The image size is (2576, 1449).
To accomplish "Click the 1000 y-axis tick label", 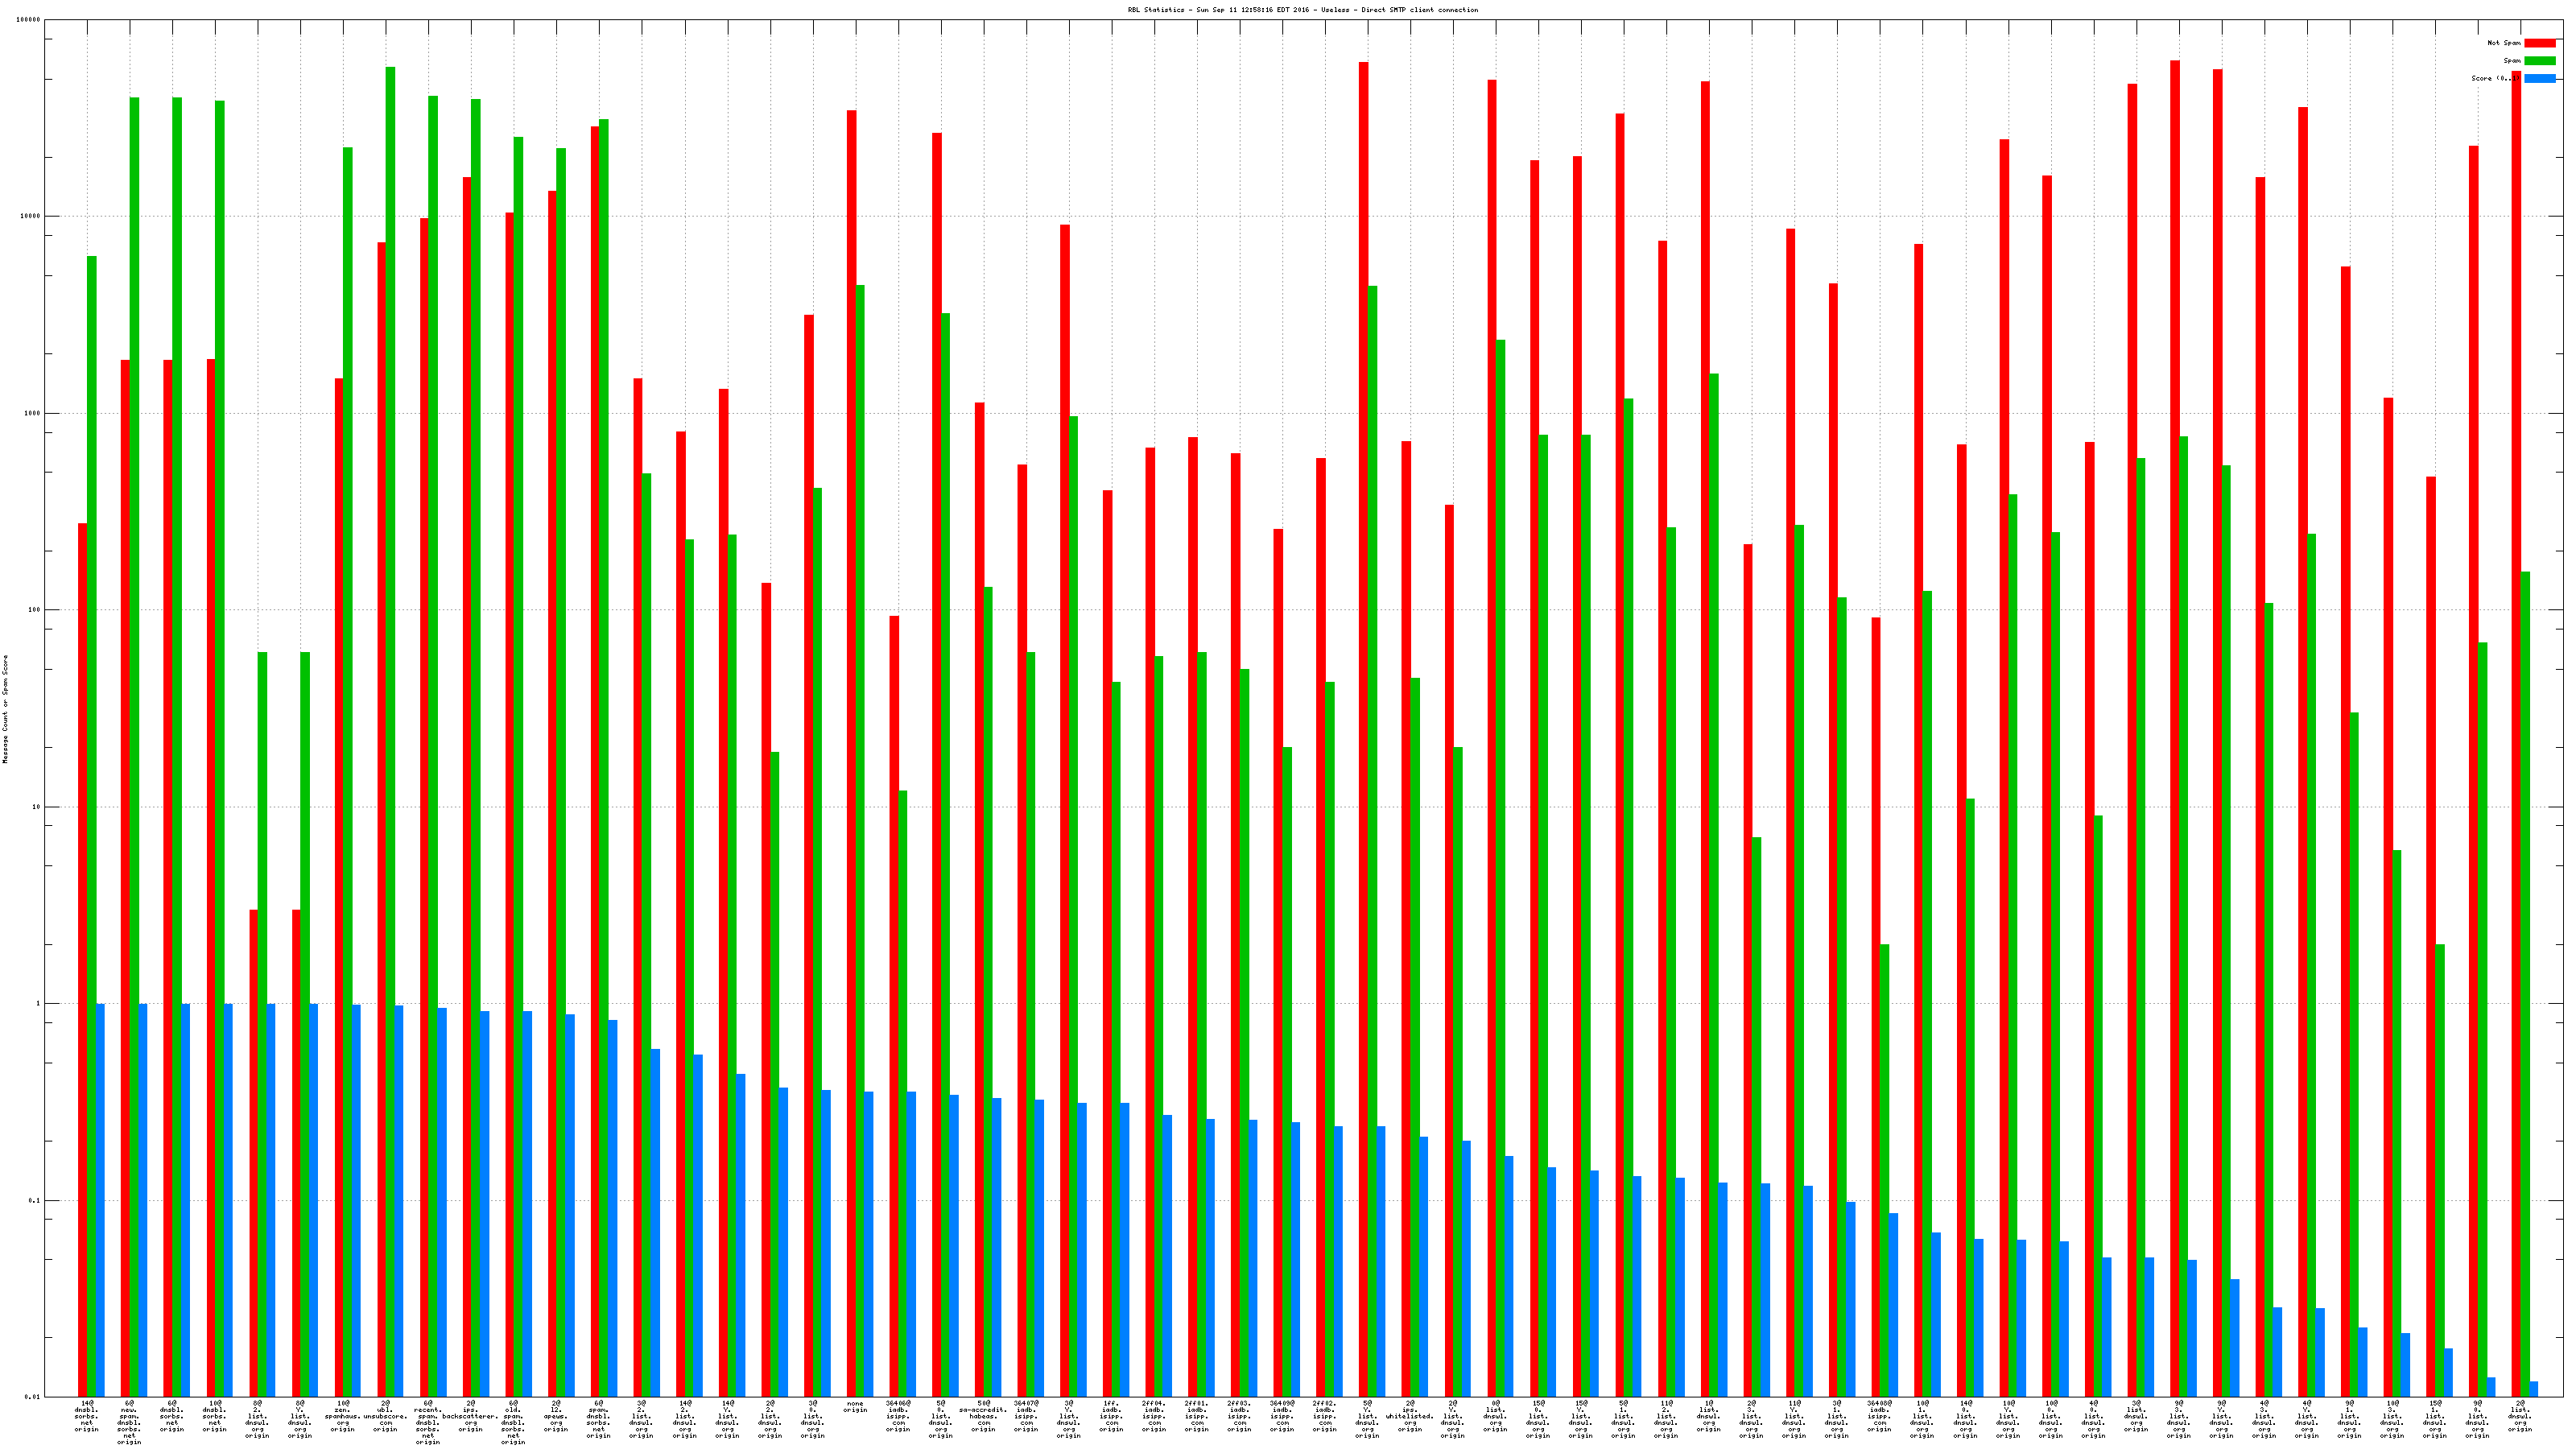I will tap(33, 413).
